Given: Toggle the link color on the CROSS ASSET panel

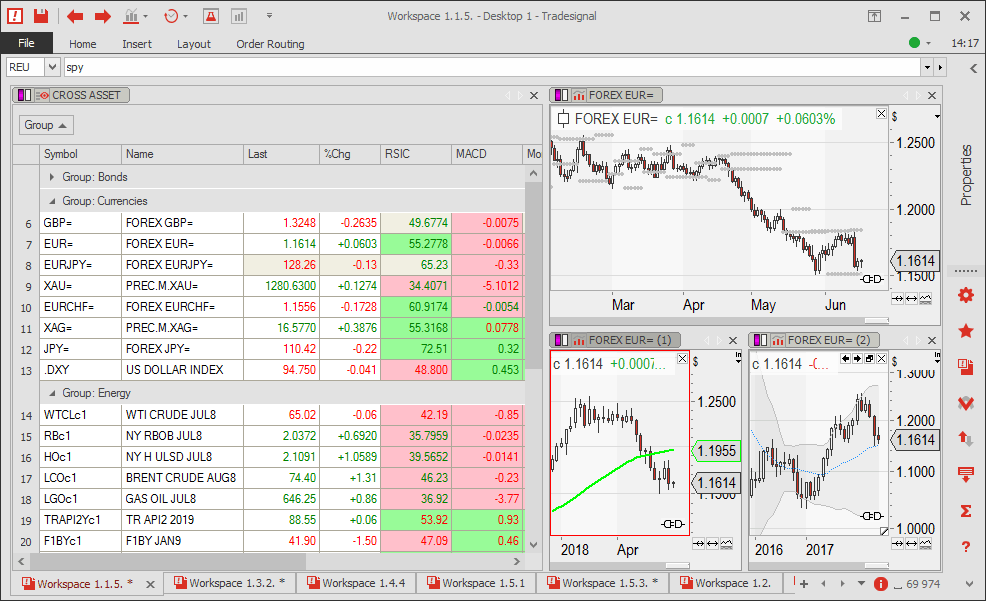Looking at the screenshot, I should [25, 96].
